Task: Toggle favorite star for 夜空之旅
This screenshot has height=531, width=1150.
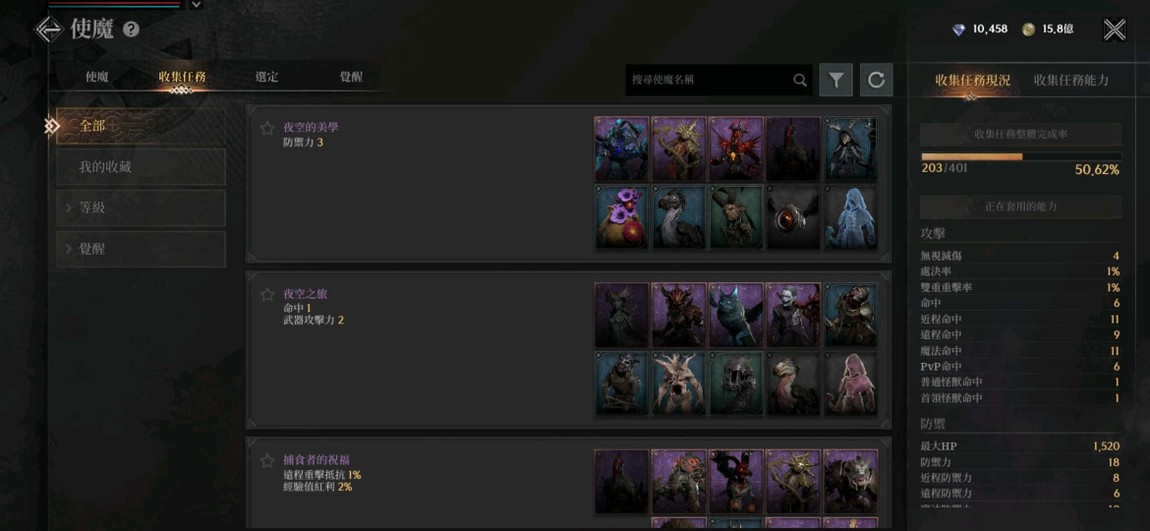Action: click(x=267, y=295)
